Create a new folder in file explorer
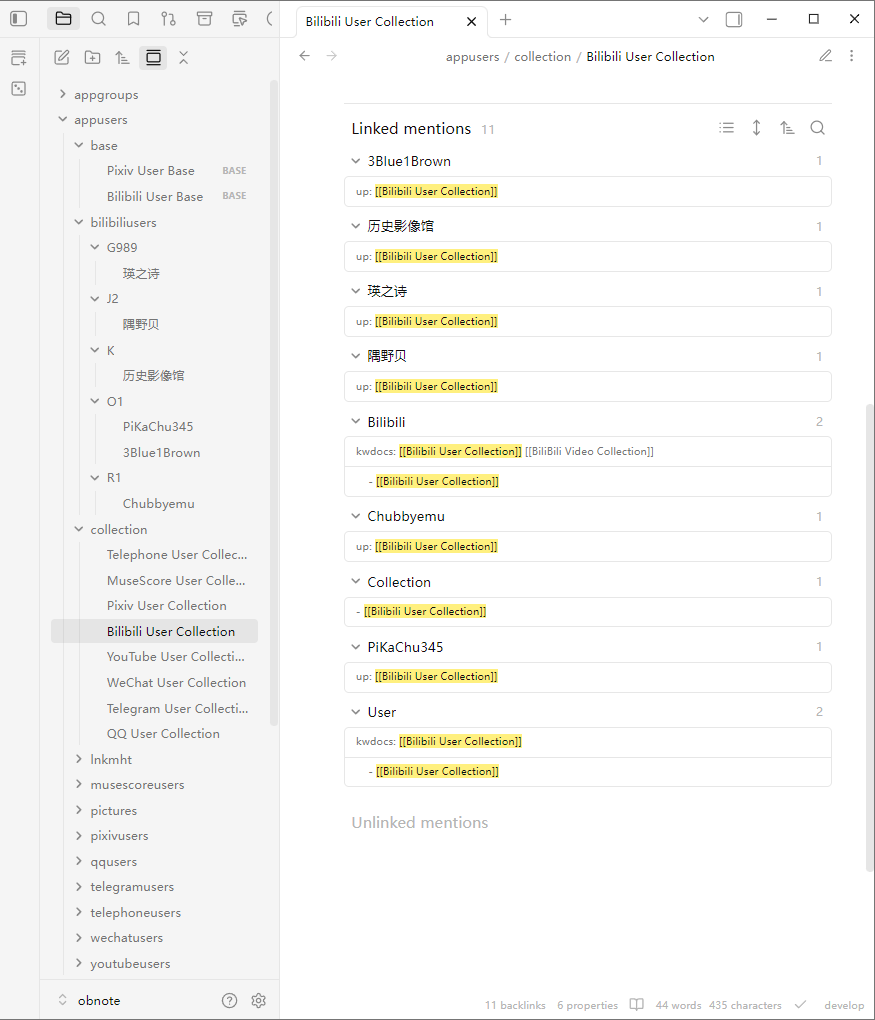This screenshot has height=1020, width=875. click(x=92, y=58)
